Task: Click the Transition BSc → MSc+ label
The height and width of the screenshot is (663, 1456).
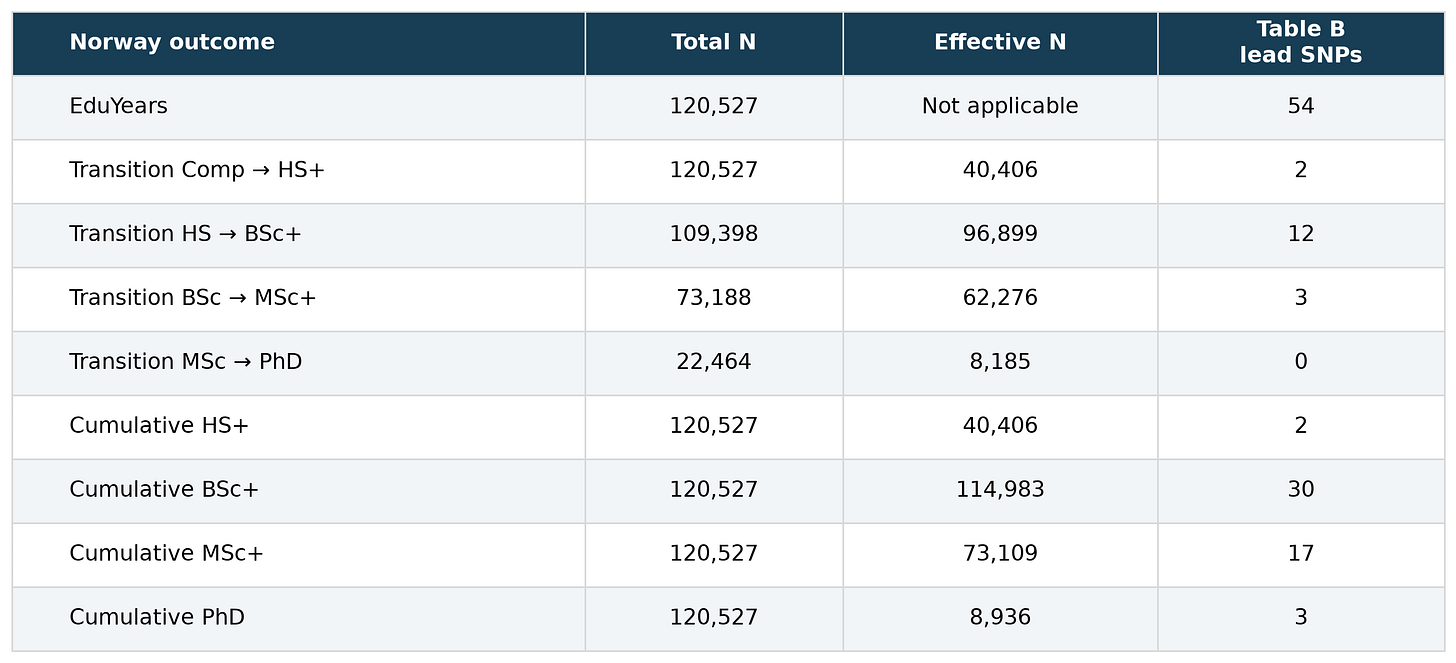Action: click(193, 298)
